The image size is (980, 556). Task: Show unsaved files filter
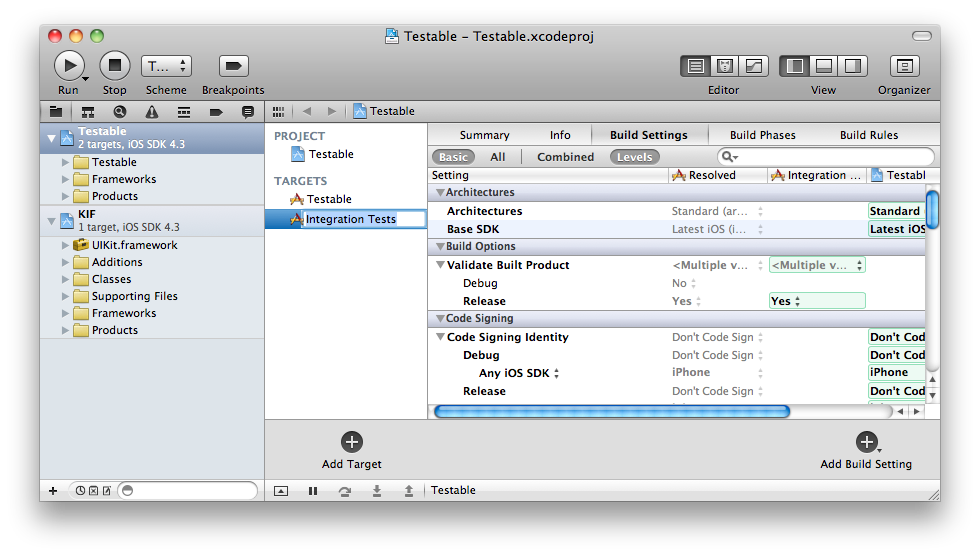tap(107, 490)
